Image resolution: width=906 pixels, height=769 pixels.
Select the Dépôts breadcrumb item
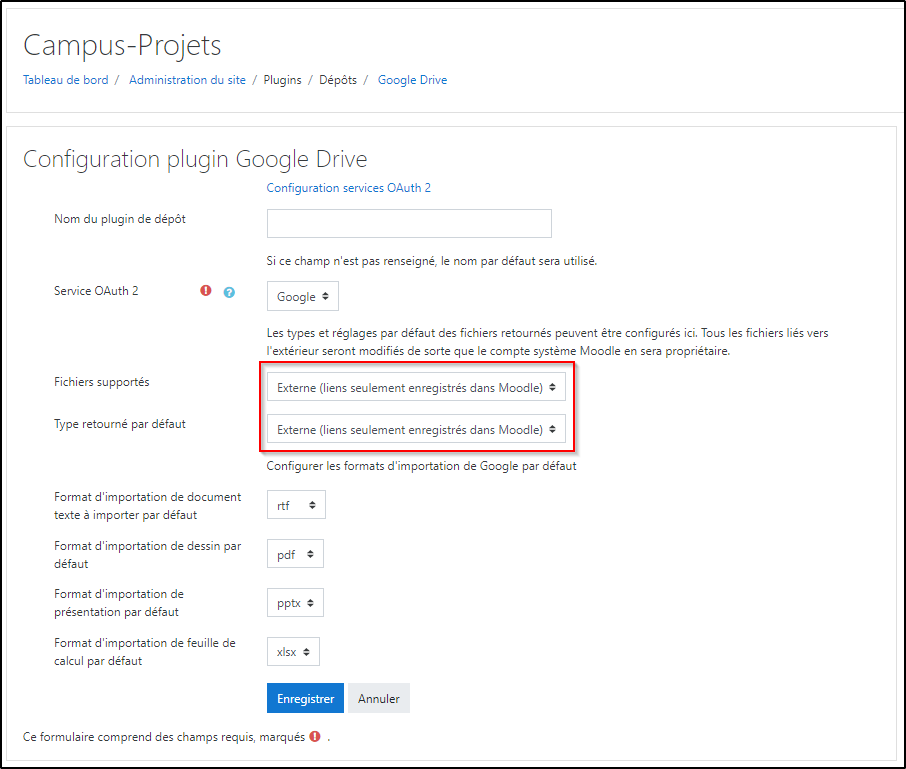pyautogui.click(x=338, y=80)
